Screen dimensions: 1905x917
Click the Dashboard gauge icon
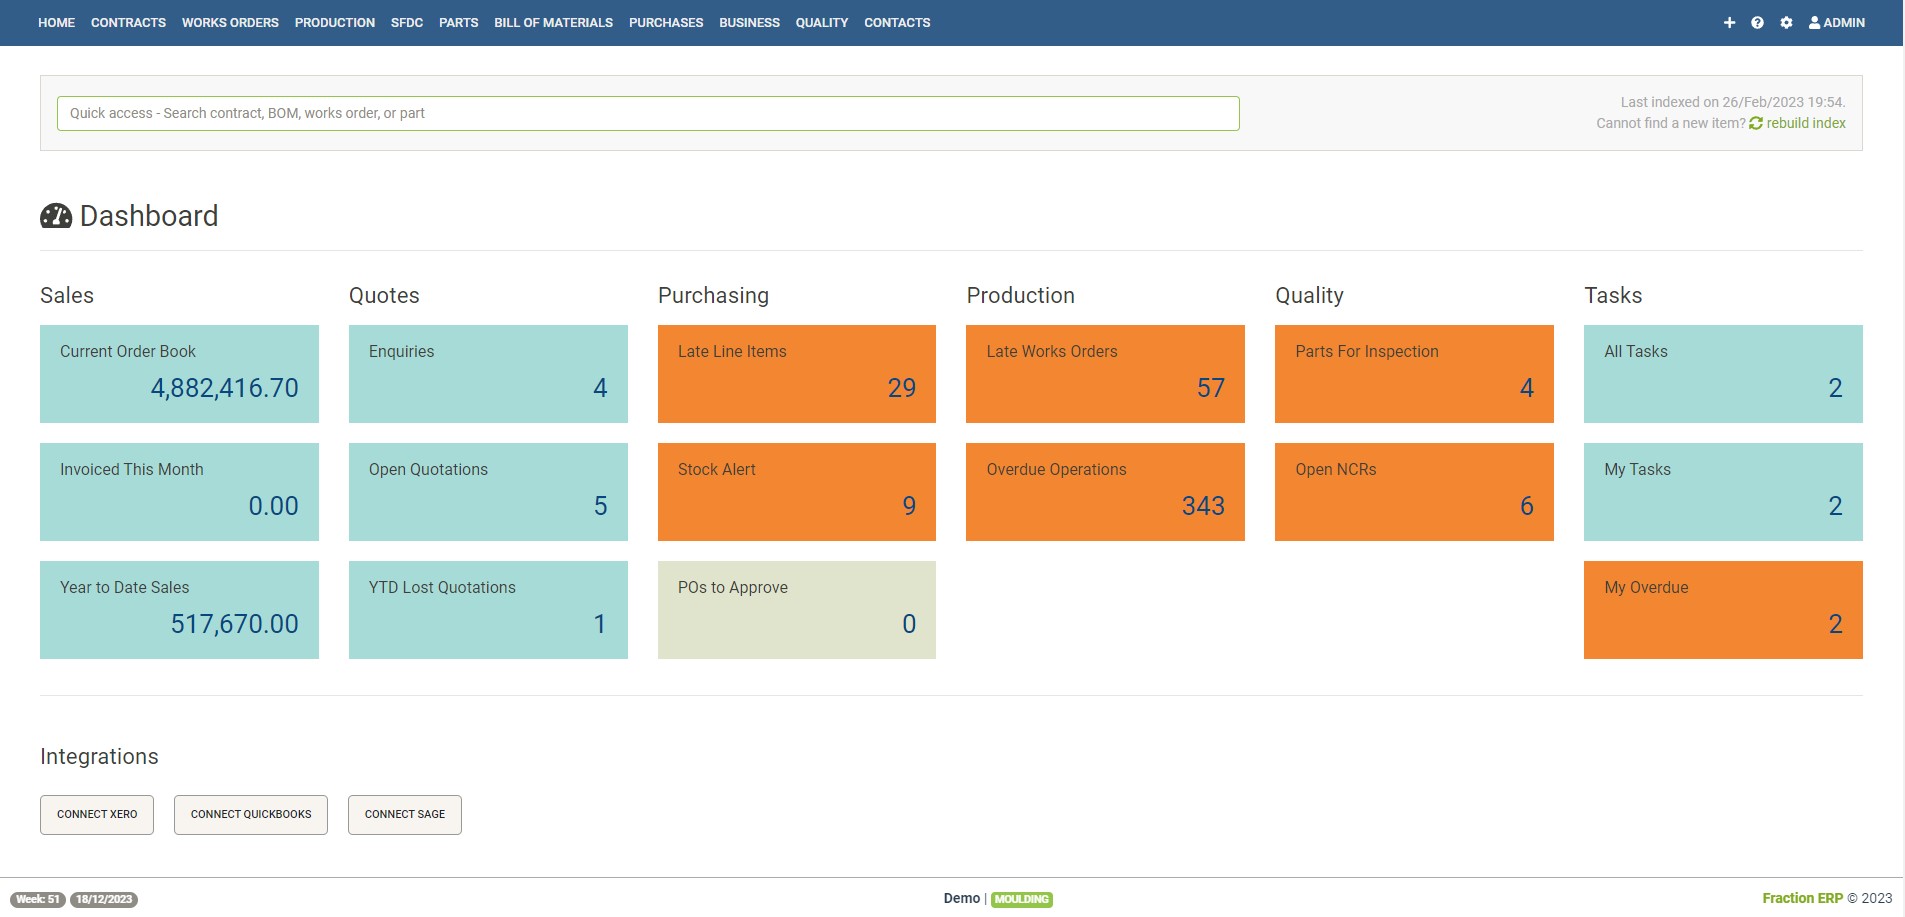coord(56,216)
